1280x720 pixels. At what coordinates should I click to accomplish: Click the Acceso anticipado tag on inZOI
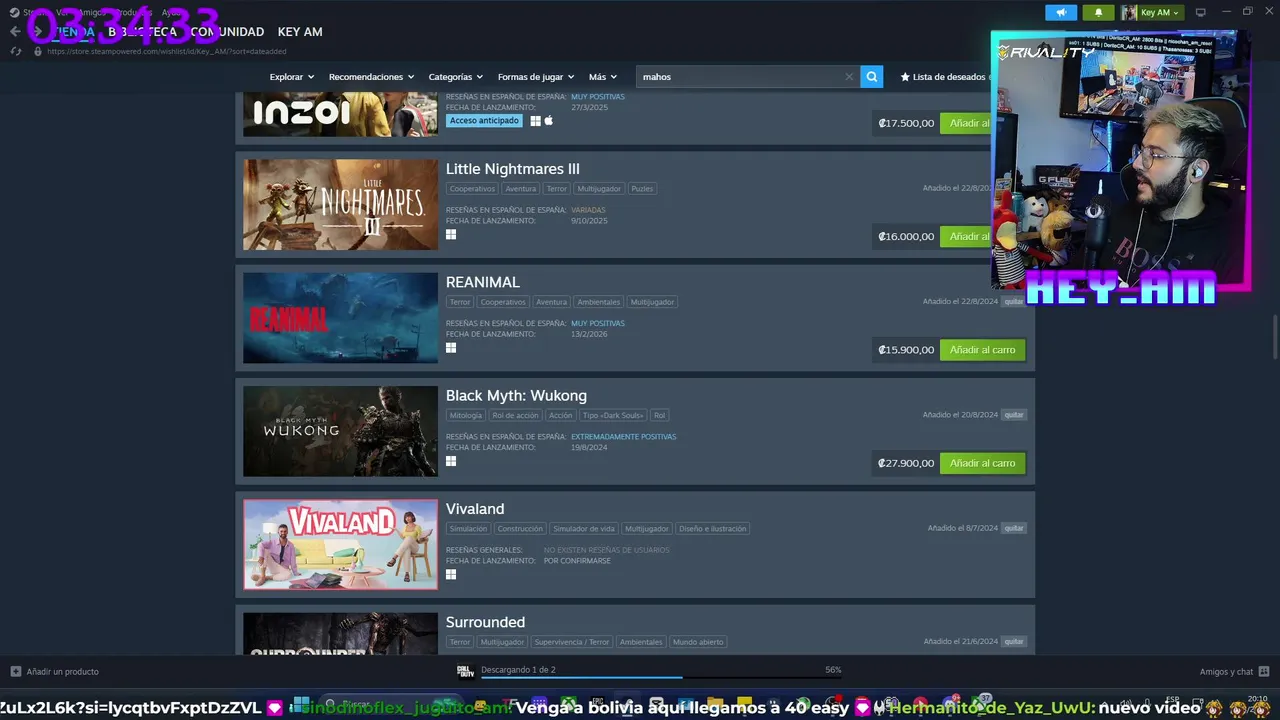coord(485,120)
